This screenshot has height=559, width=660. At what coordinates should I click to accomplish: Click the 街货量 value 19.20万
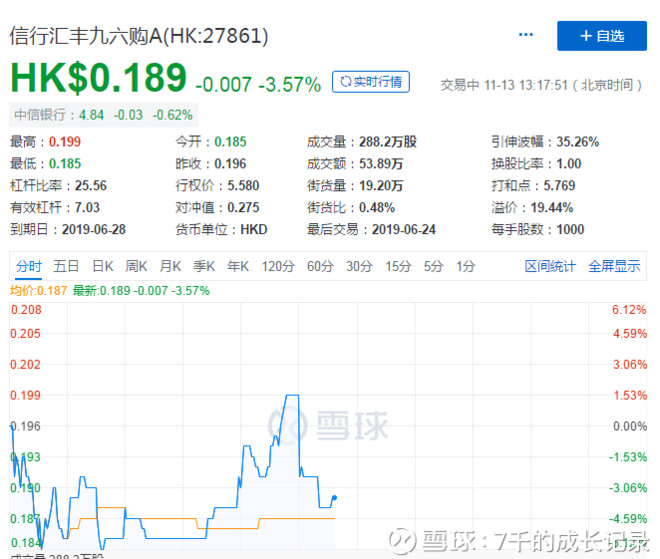point(381,186)
